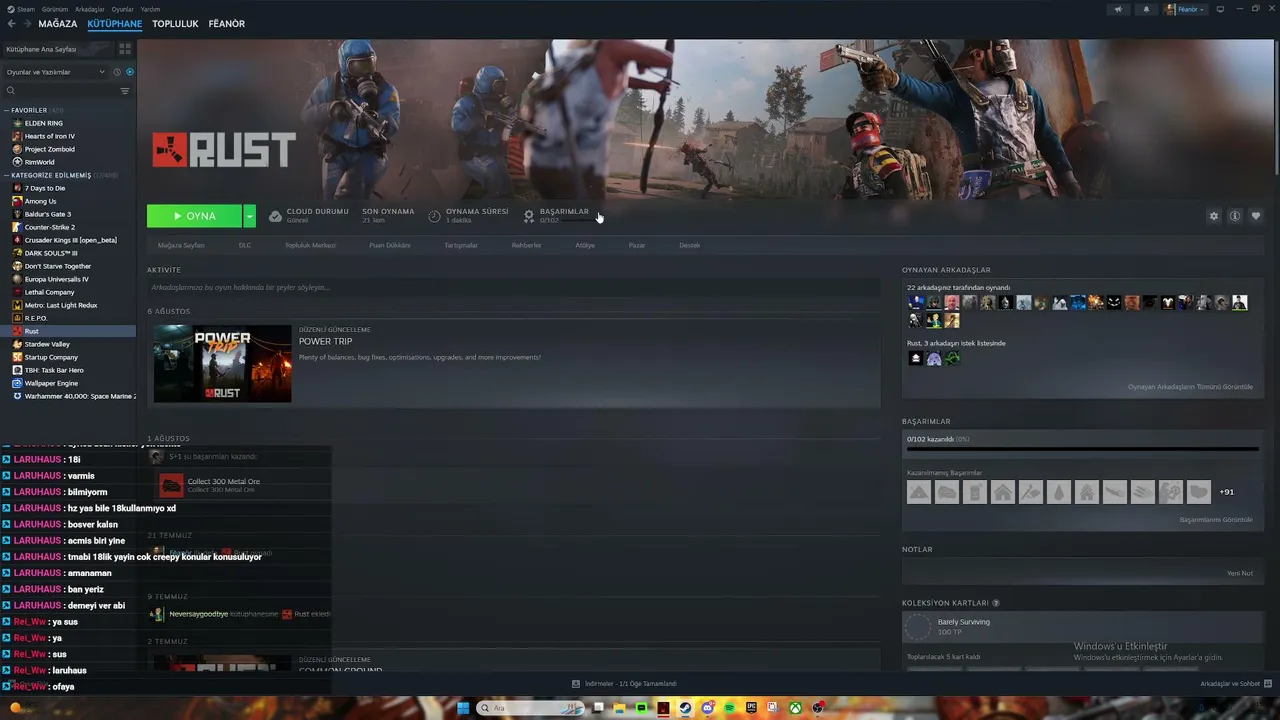This screenshot has width=1280, height=720.
Task: Switch to the TOPLULUK tab
Action: (175, 24)
